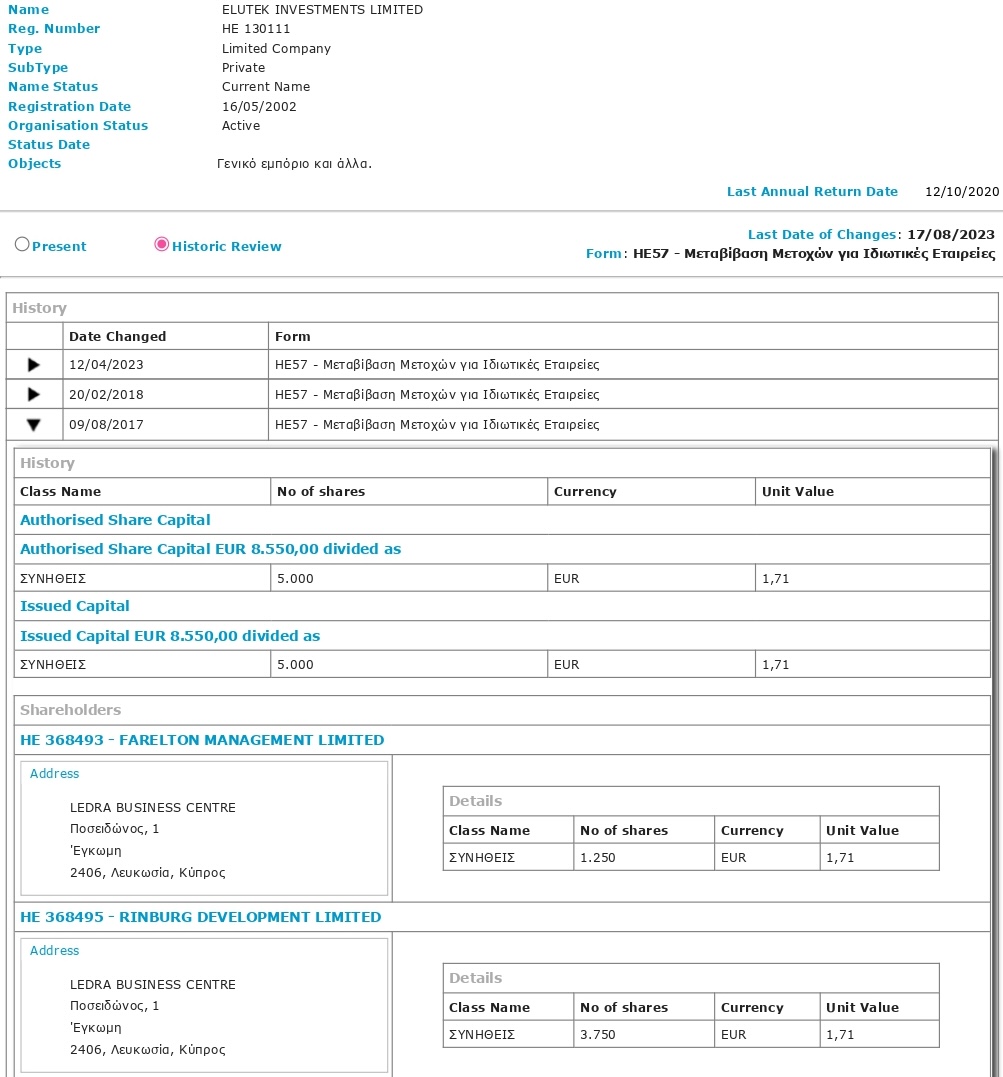Click Address label under Farelton Management
1003x1077 pixels.
[x=54, y=773]
